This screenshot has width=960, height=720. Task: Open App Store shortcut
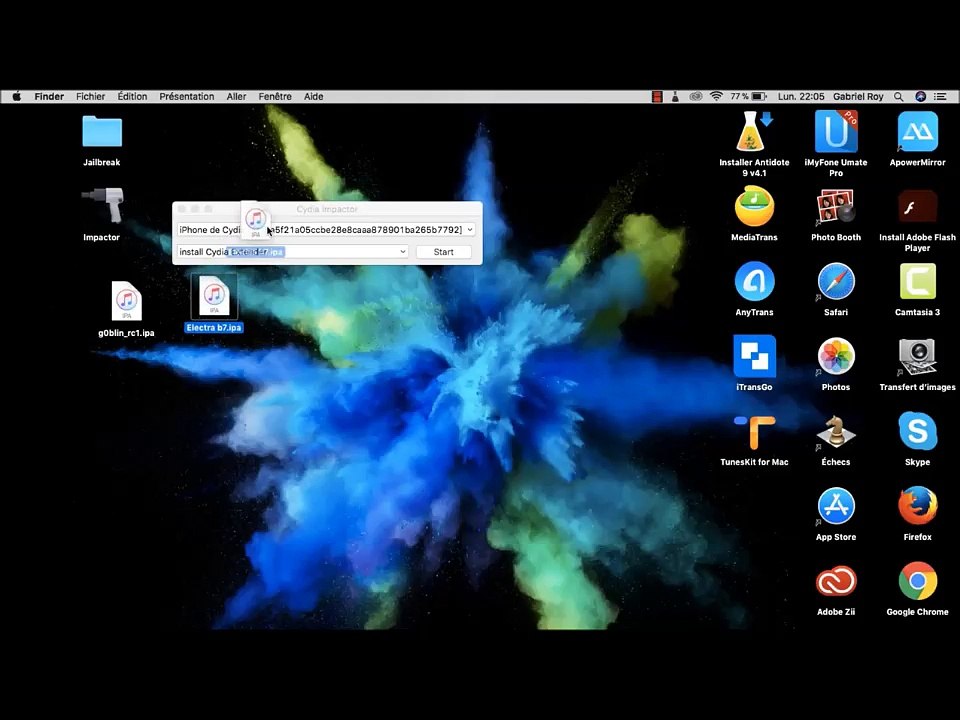click(x=836, y=506)
